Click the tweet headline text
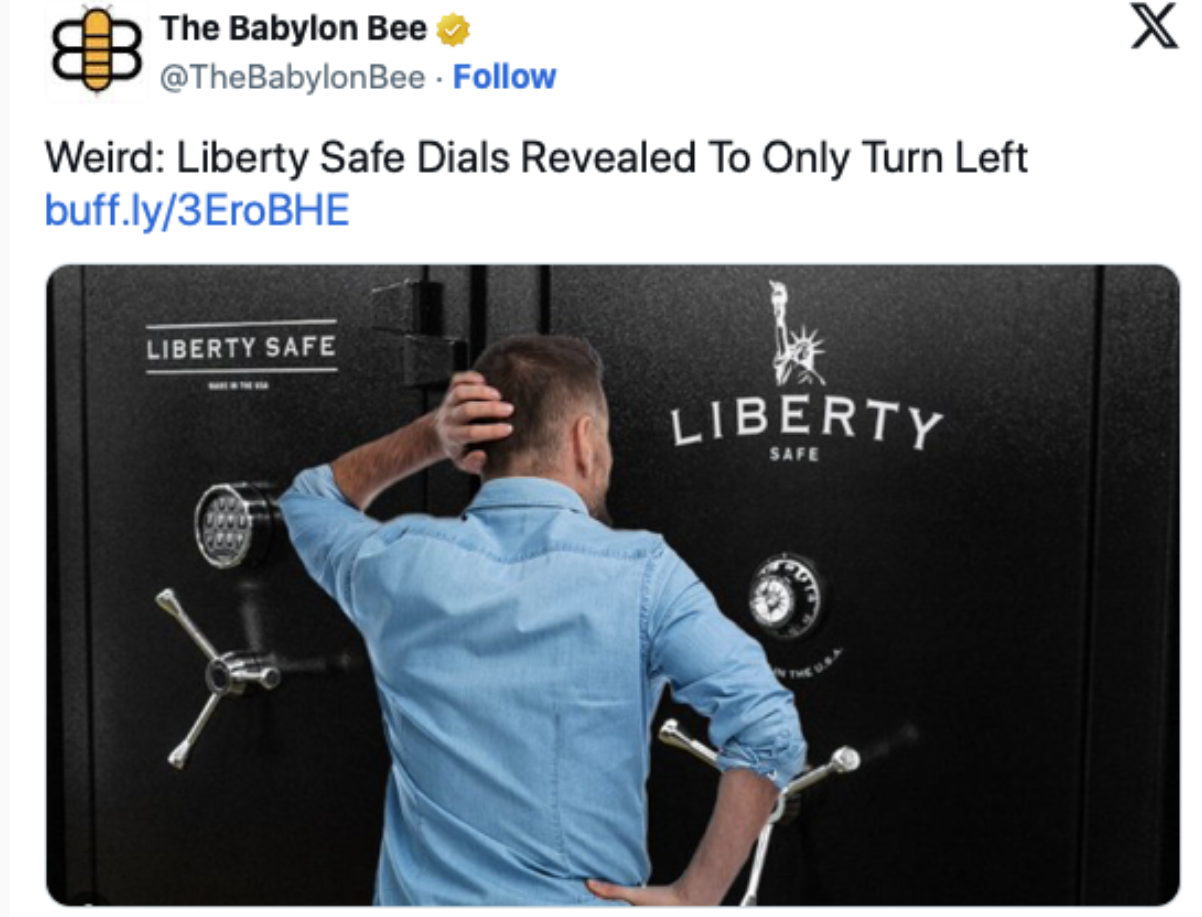 click(x=537, y=160)
